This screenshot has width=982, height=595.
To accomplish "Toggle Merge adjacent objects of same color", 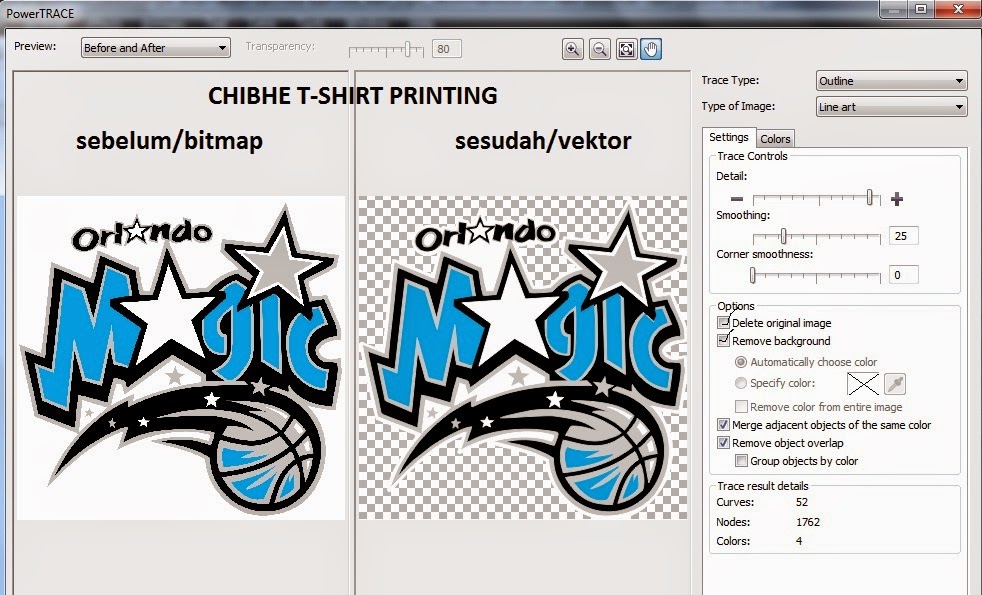I will click(x=723, y=425).
